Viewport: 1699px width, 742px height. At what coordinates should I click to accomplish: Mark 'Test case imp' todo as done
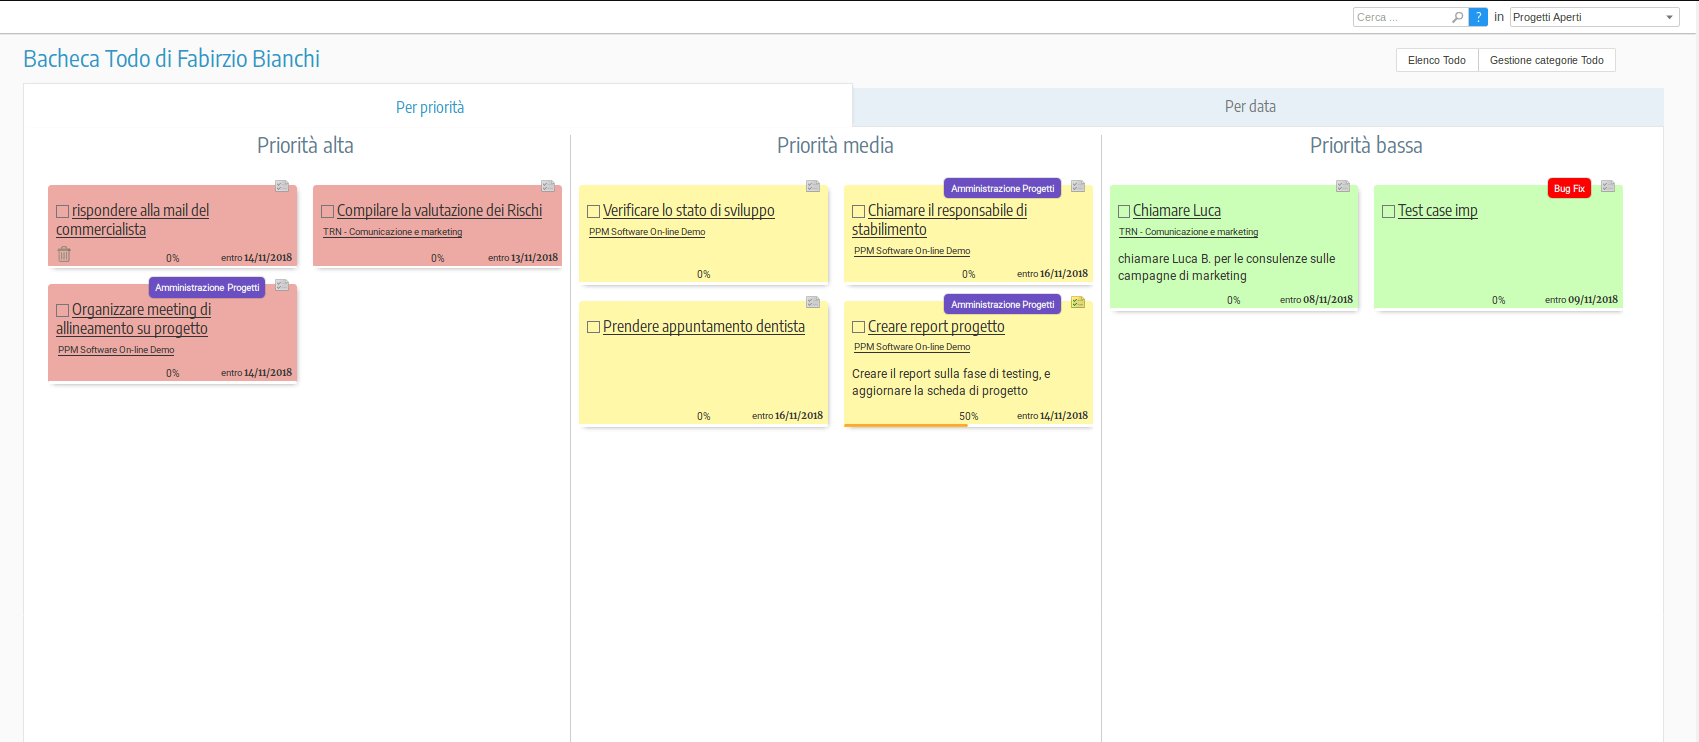pyautogui.click(x=1389, y=212)
